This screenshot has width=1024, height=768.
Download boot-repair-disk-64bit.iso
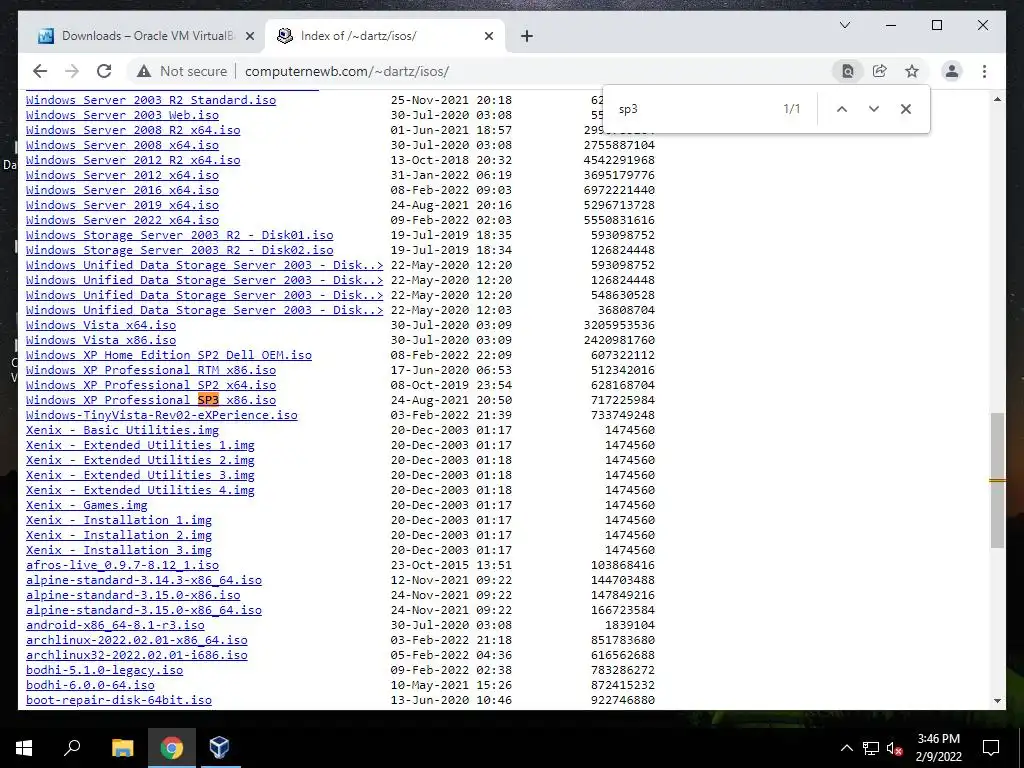(x=119, y=701)
